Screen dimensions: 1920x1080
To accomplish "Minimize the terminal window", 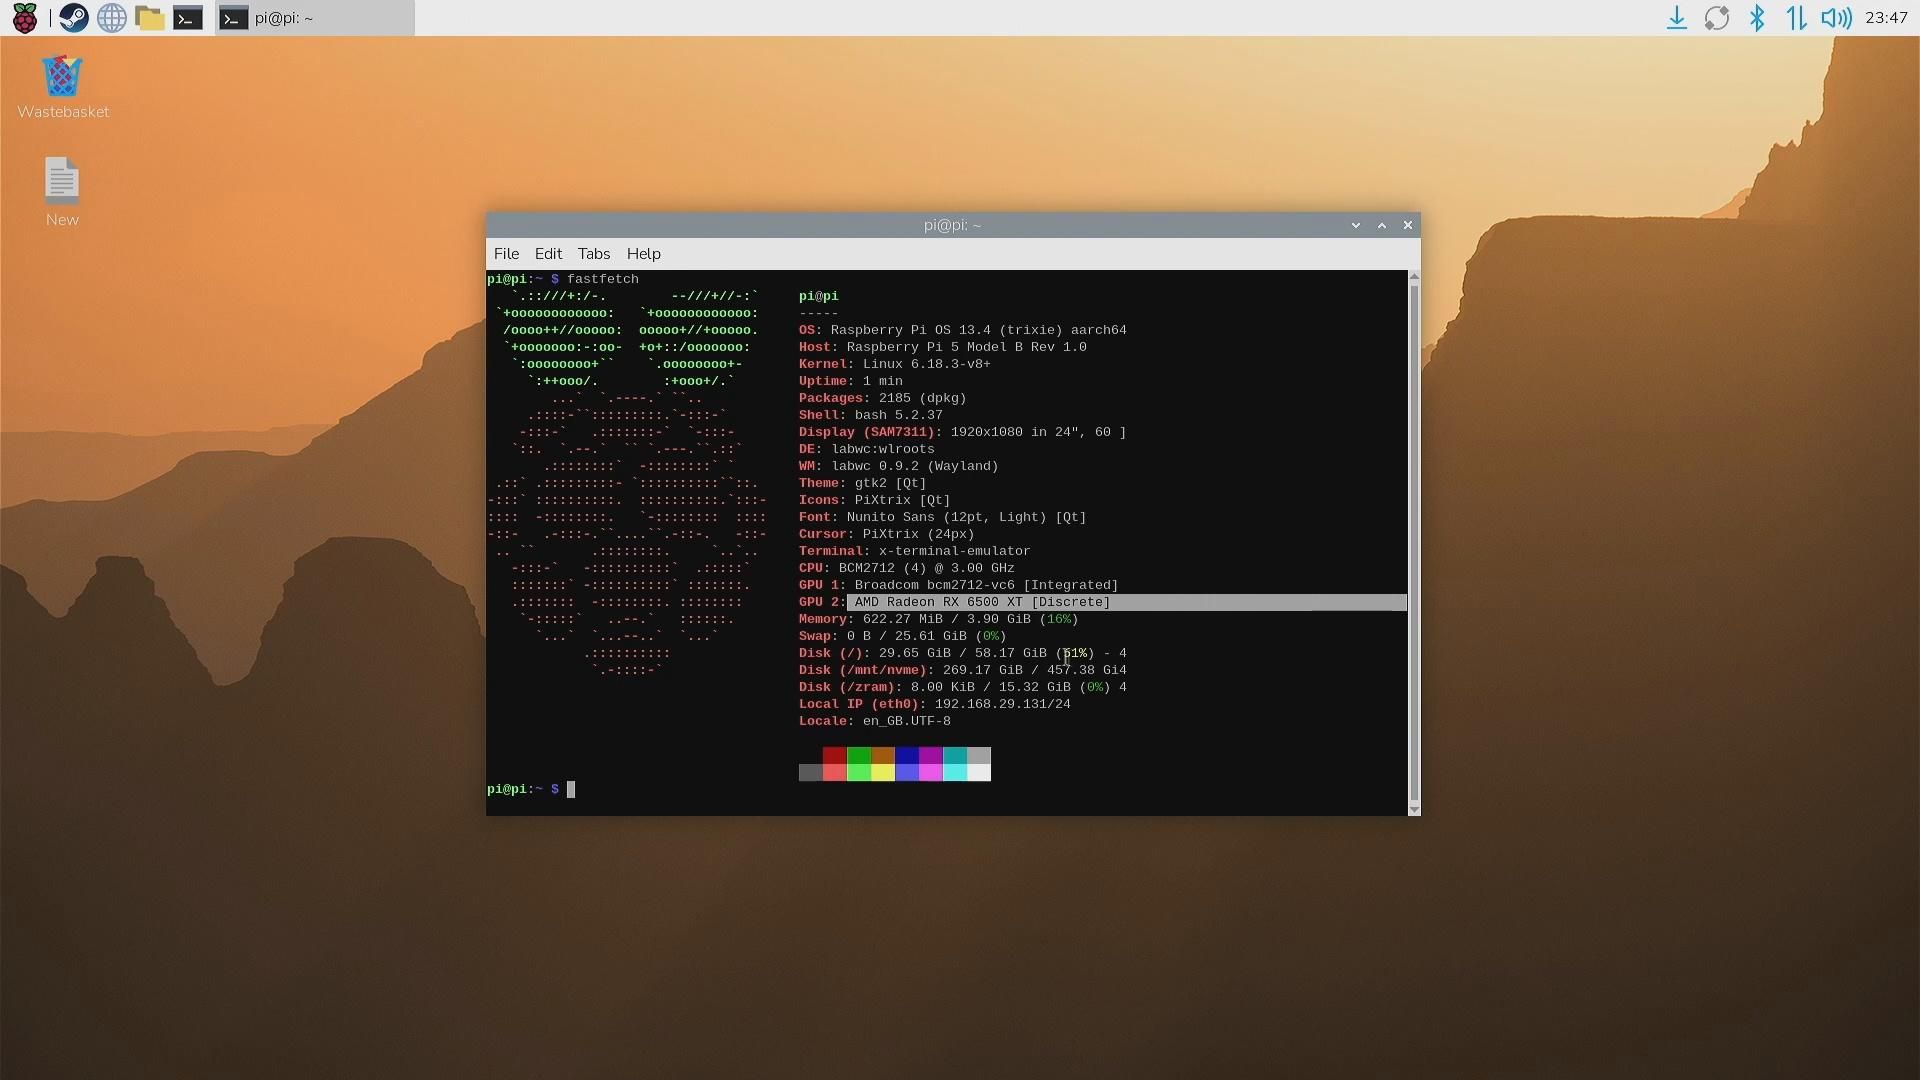I will [1356, 225].
